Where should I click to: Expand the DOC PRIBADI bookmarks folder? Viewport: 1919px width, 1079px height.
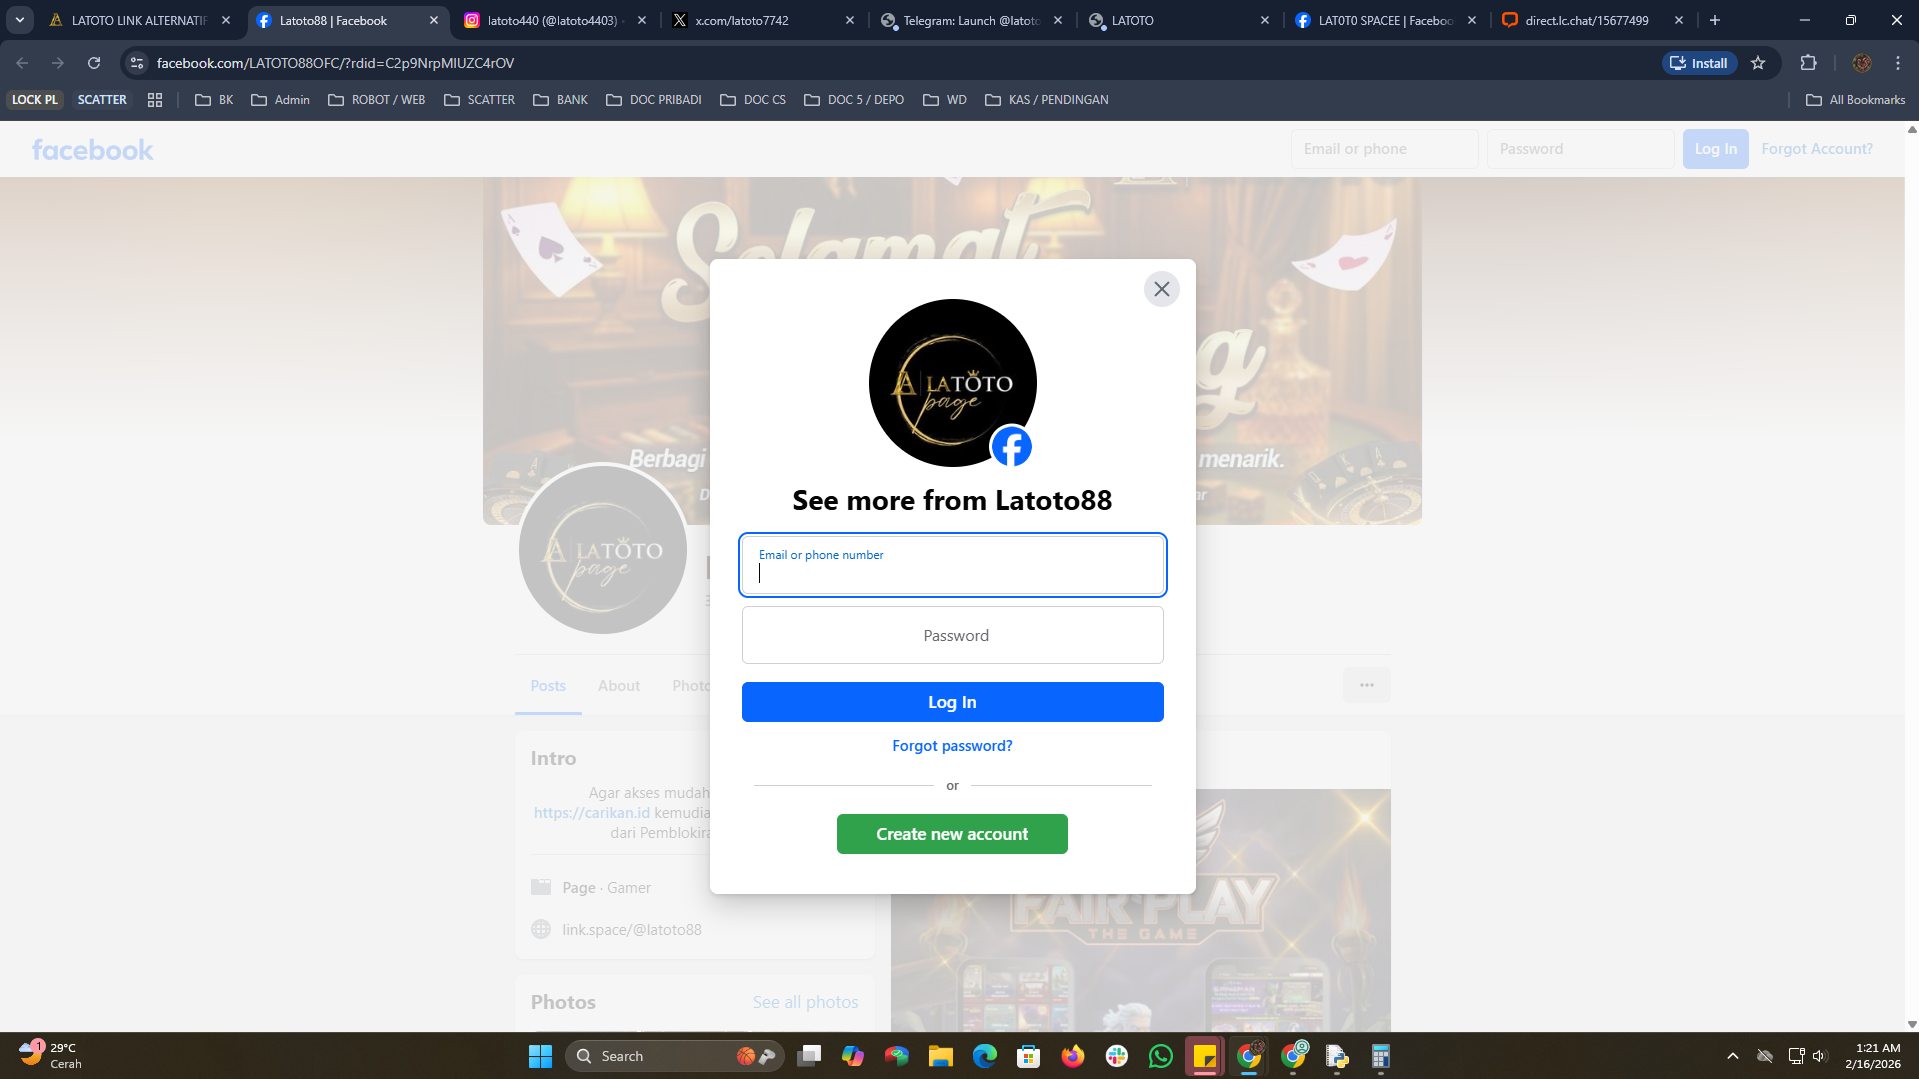654,100
